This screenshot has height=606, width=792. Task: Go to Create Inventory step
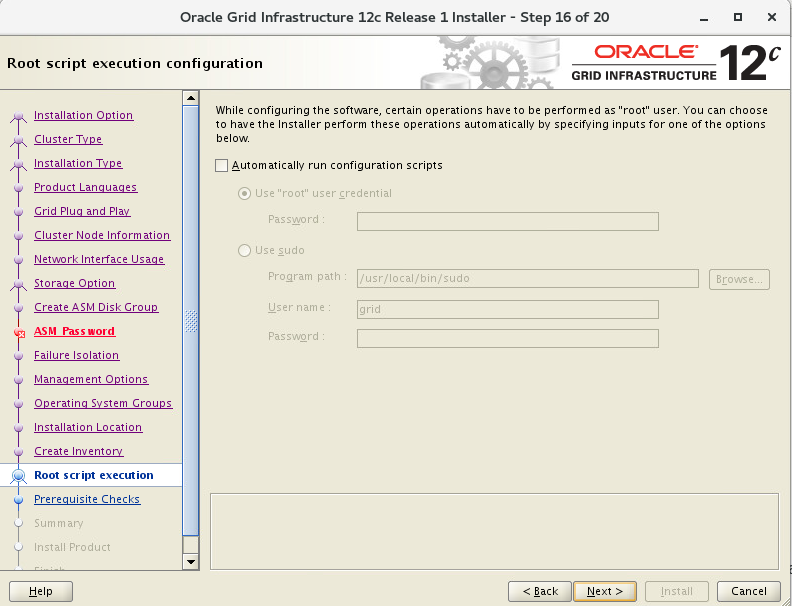pos(79,451)
